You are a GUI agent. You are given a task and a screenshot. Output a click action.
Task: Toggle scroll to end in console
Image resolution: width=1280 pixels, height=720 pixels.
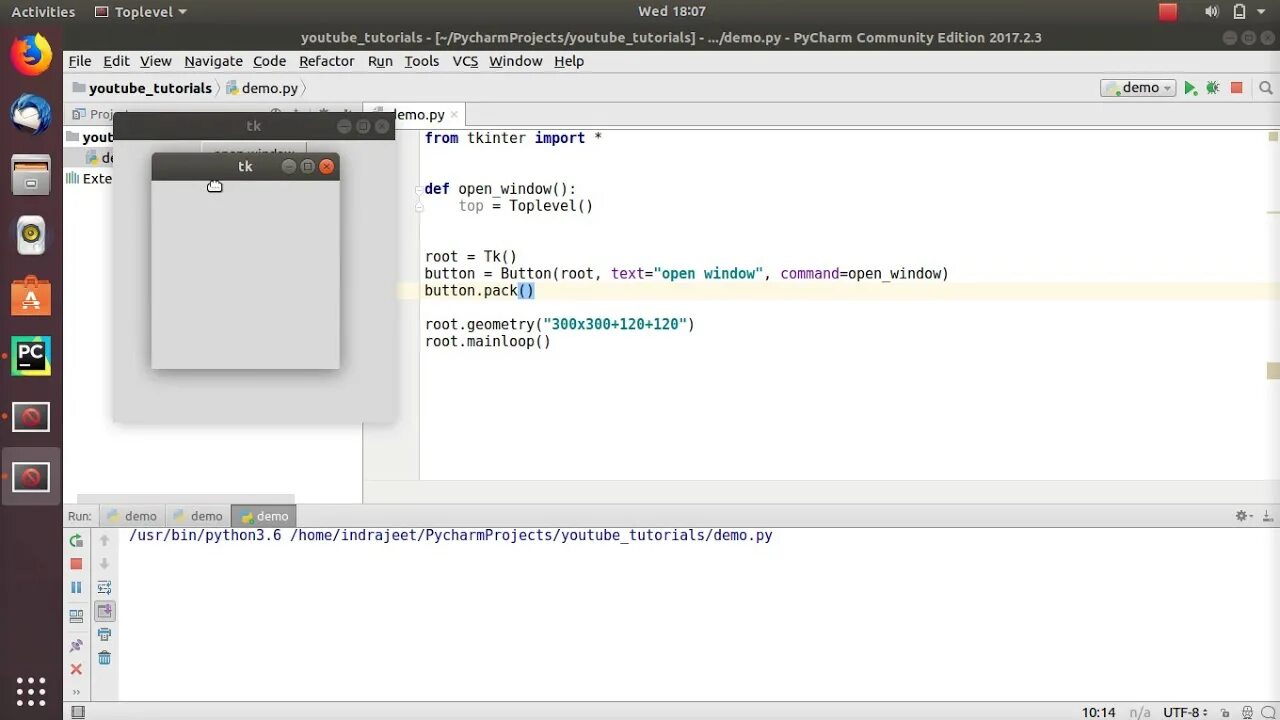click(104, 611)
